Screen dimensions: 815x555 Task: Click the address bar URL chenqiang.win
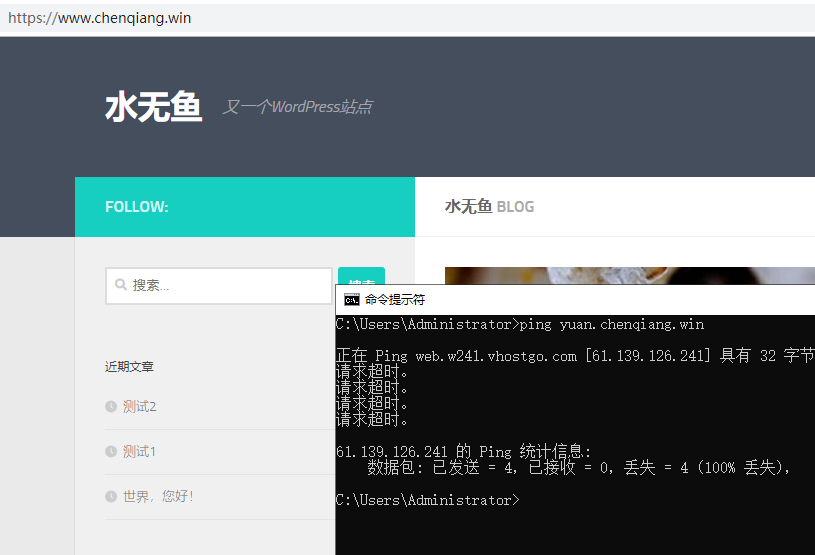100,18
